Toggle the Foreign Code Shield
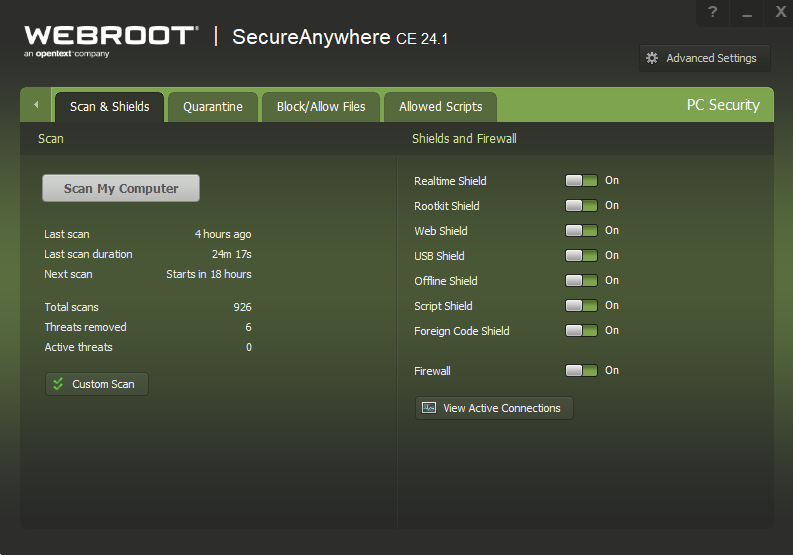Viewport: 793px width, 555px height. click(x=581, y=331)
